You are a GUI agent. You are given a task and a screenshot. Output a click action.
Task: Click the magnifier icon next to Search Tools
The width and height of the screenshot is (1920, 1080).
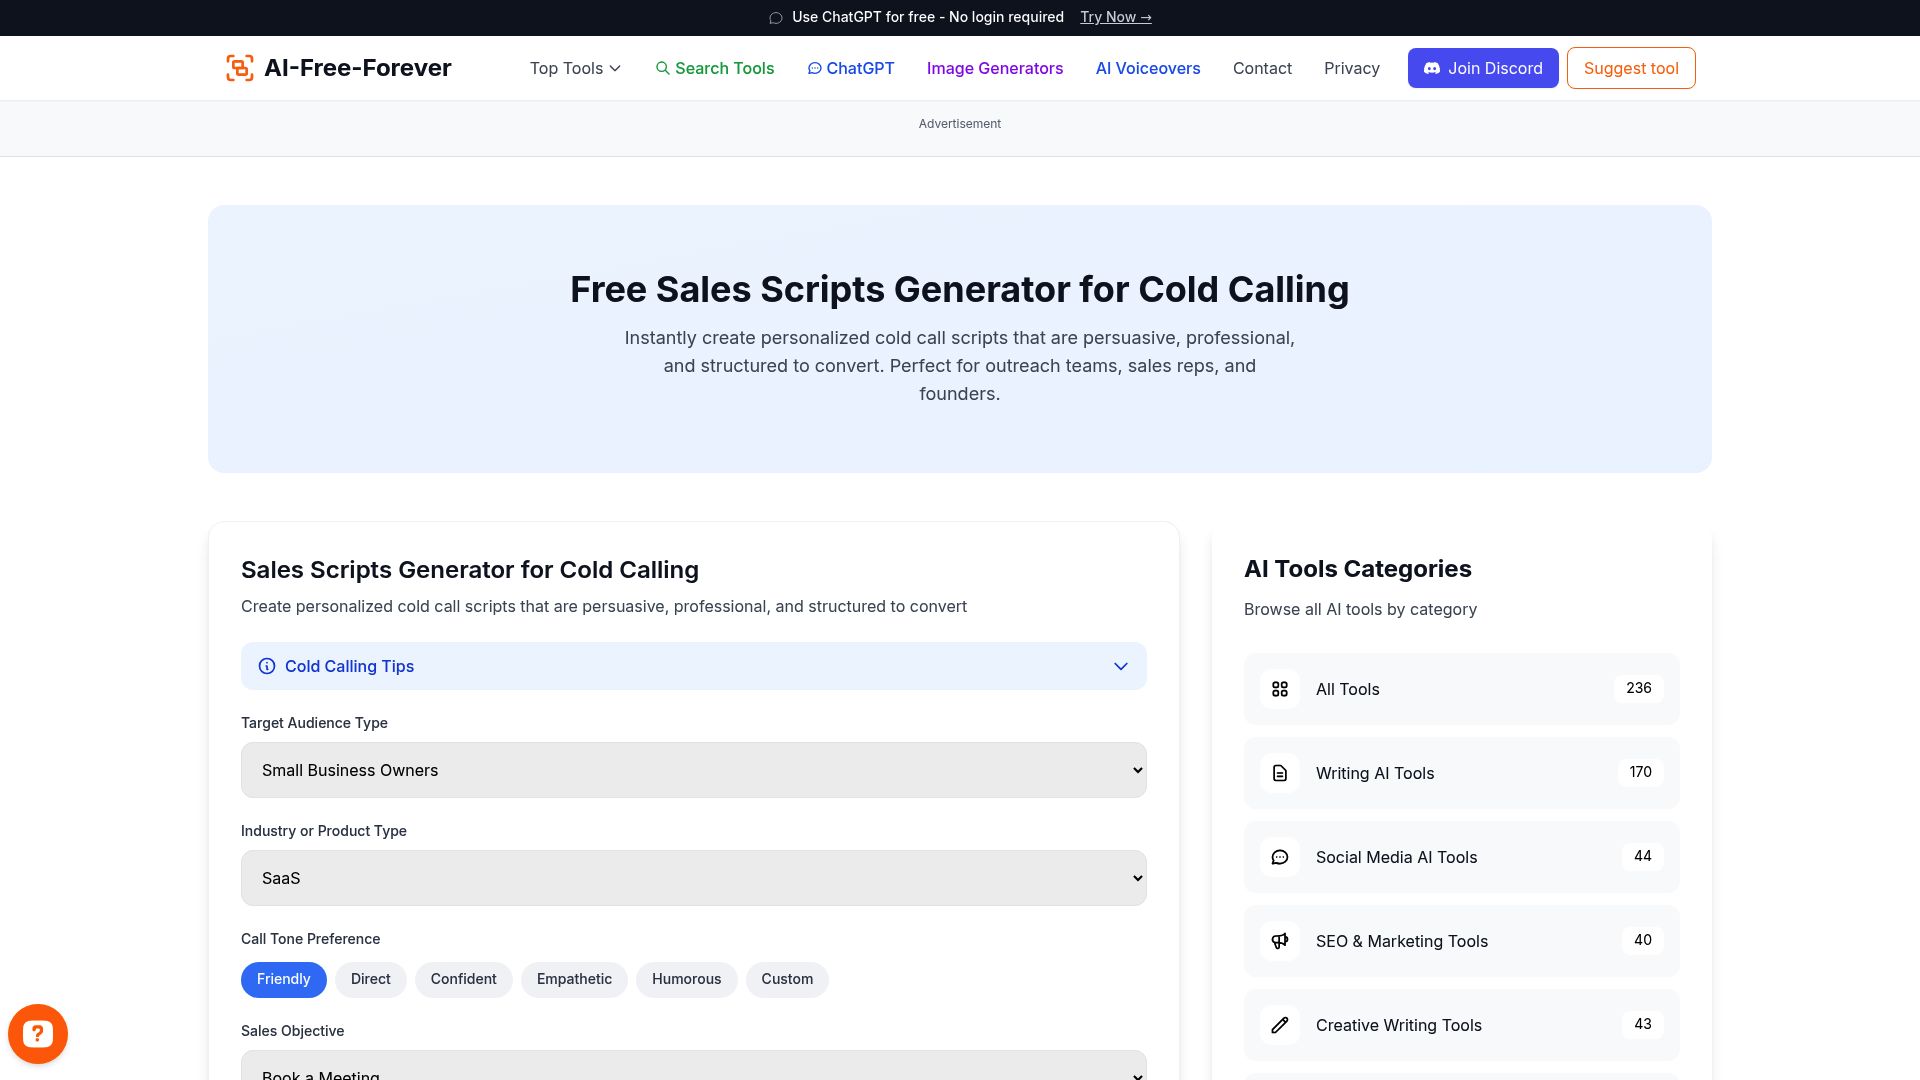[x=663, y=68]
